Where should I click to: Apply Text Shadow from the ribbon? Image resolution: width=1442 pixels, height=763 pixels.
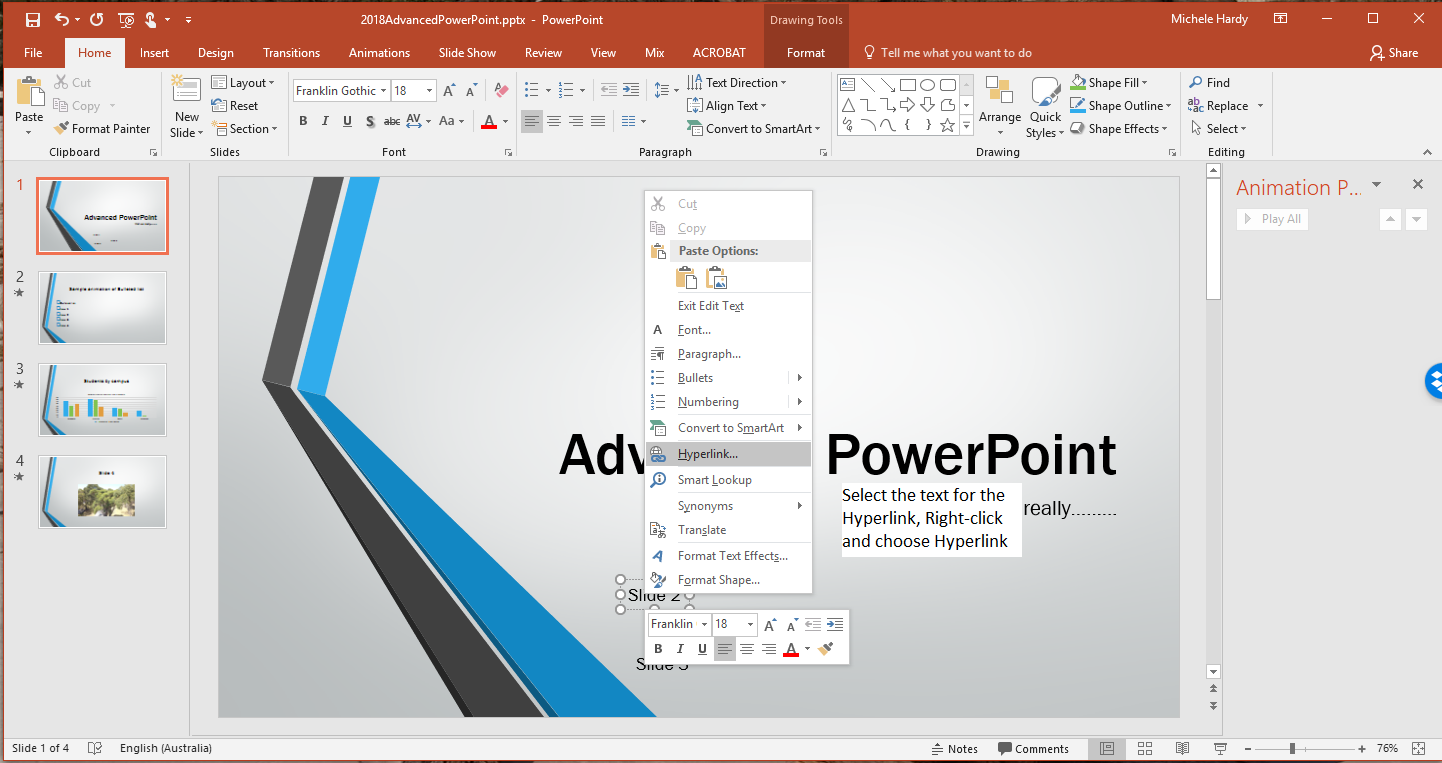[370, 121]
